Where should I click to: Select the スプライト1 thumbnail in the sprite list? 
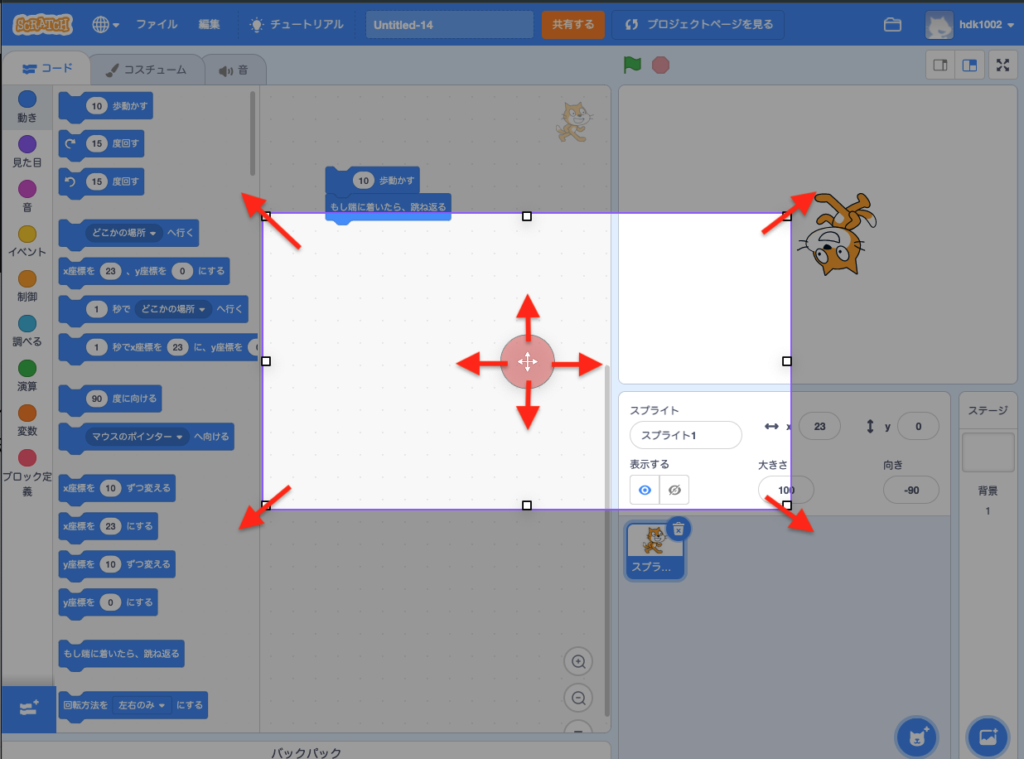[x=655, y=551]
